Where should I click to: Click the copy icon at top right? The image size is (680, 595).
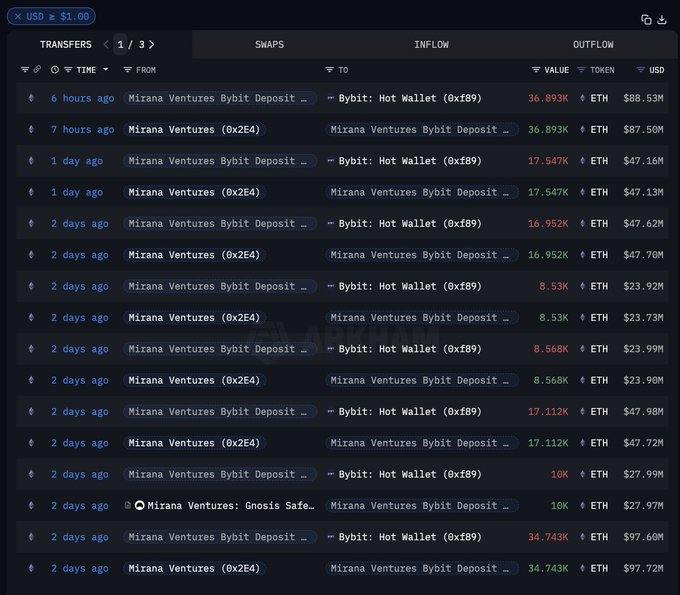(646, 20)
